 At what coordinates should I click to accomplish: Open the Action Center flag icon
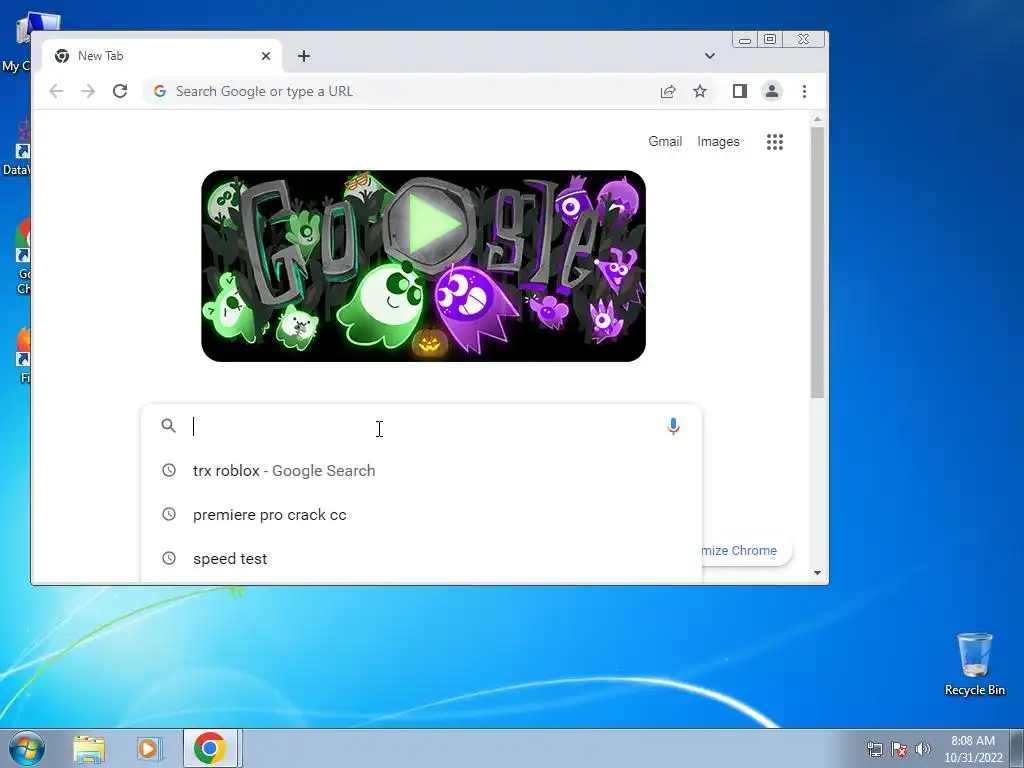[x=899, y=749]
